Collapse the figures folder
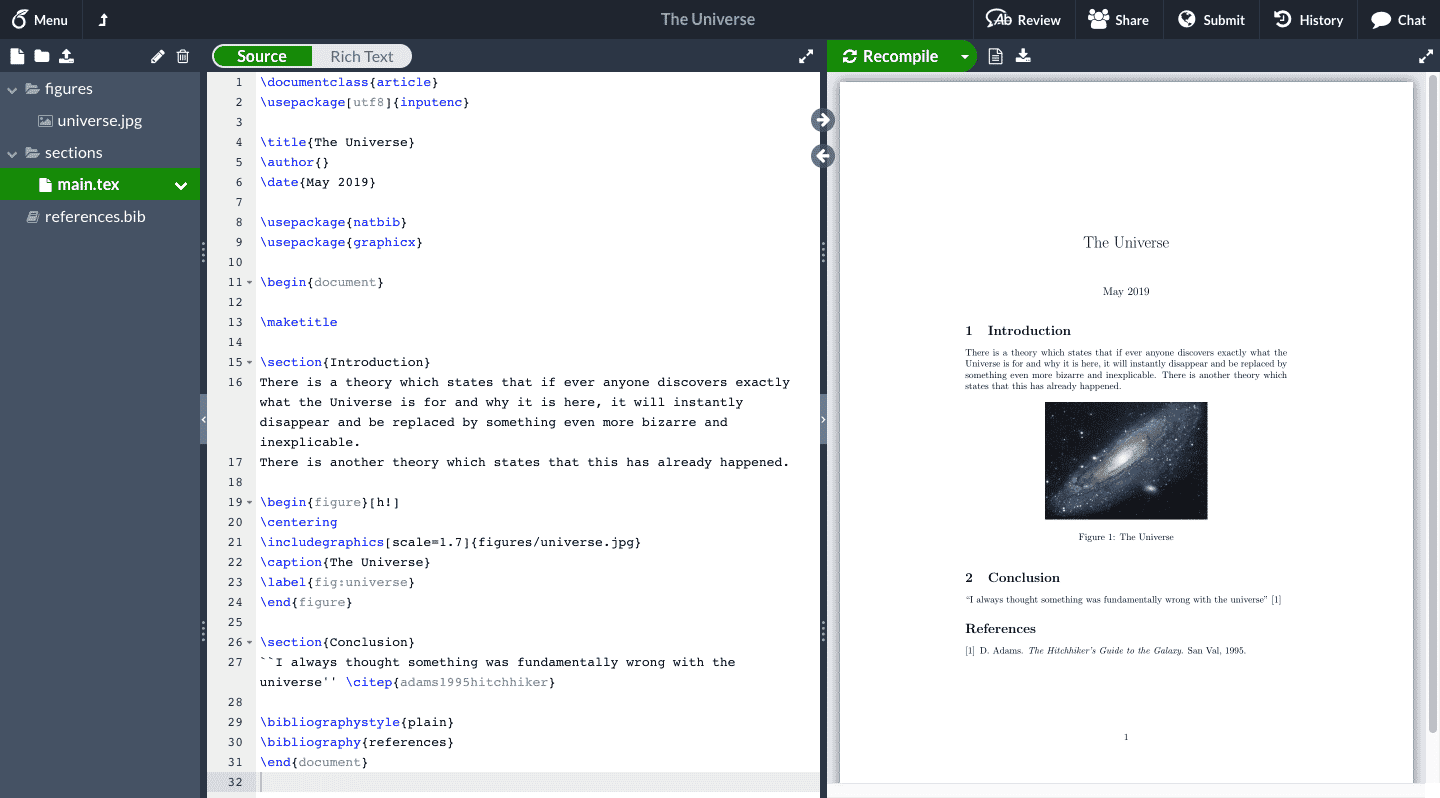1440x798 pixels. click(10, 88)
